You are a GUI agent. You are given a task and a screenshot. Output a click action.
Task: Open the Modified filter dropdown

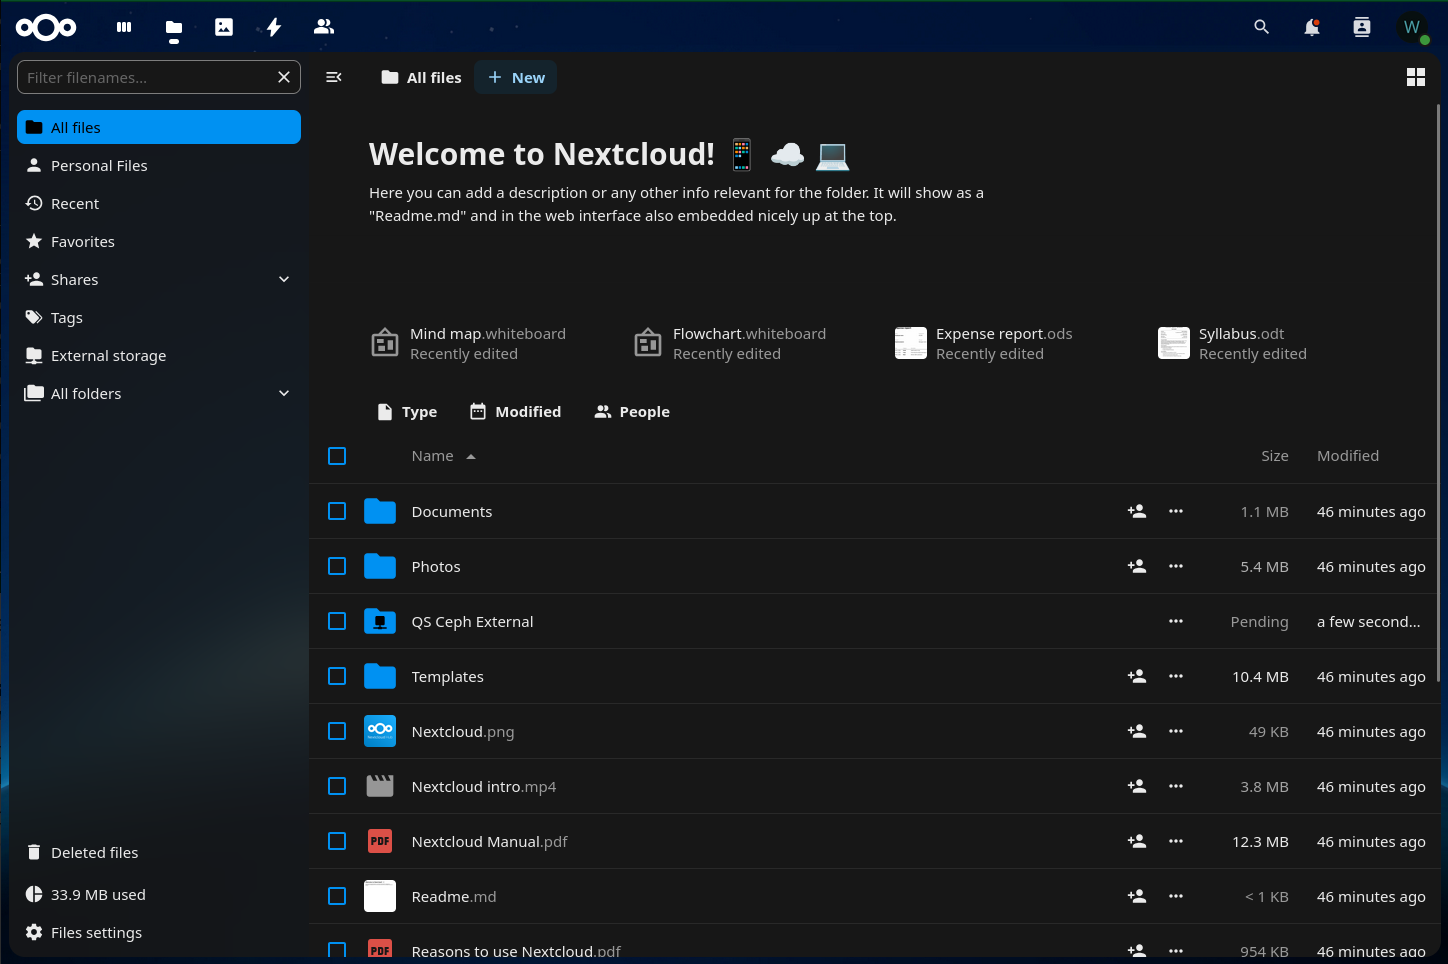[x=516, y=411]
